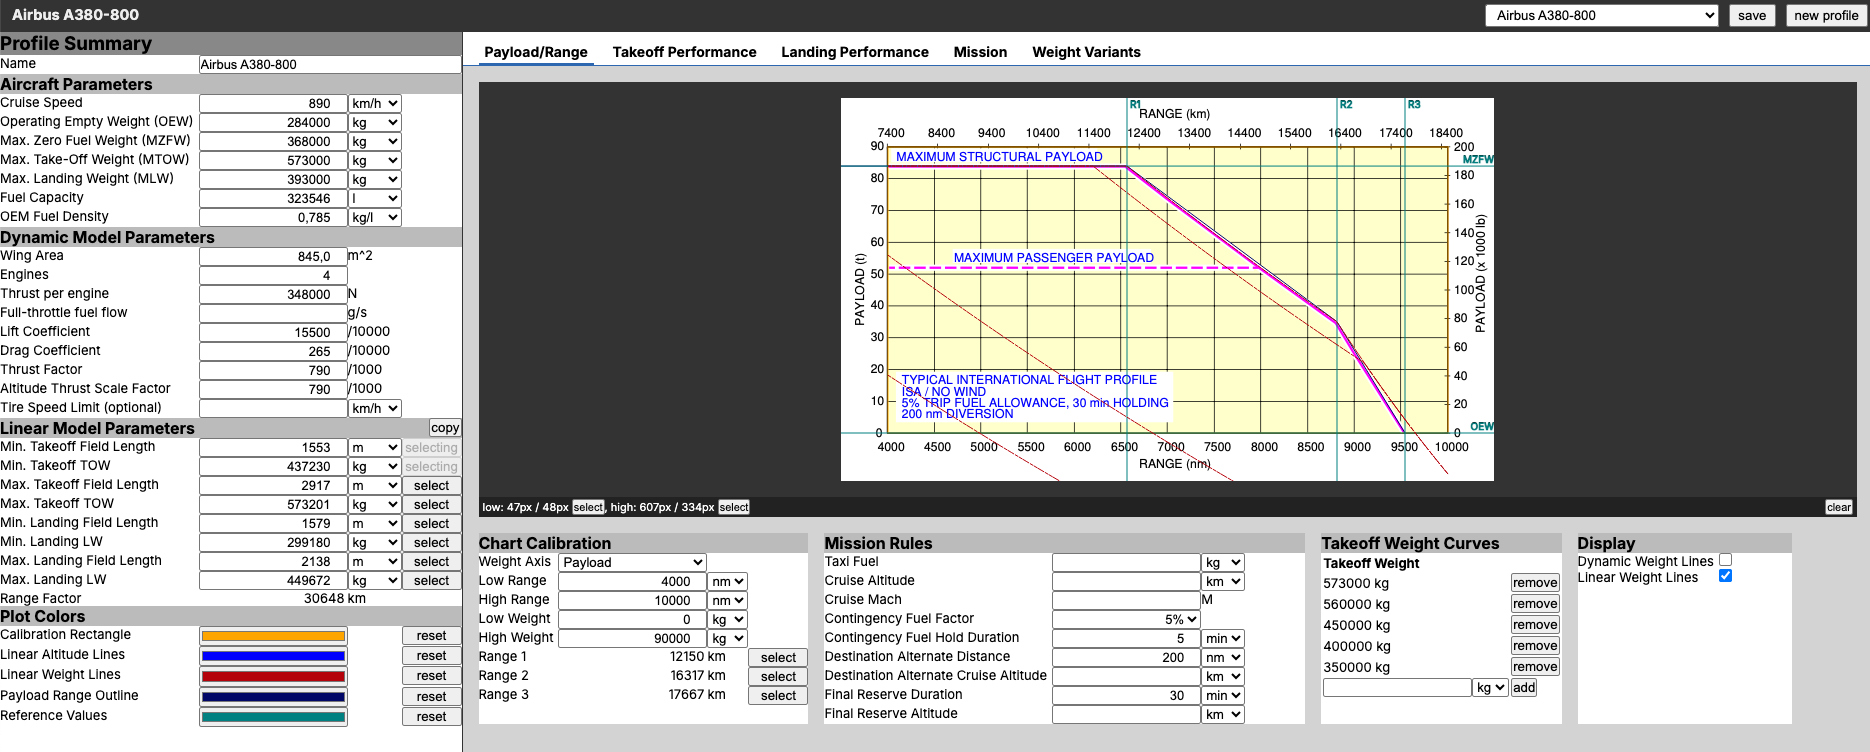Click the Taxi Fuel input field

point(1125,563)
